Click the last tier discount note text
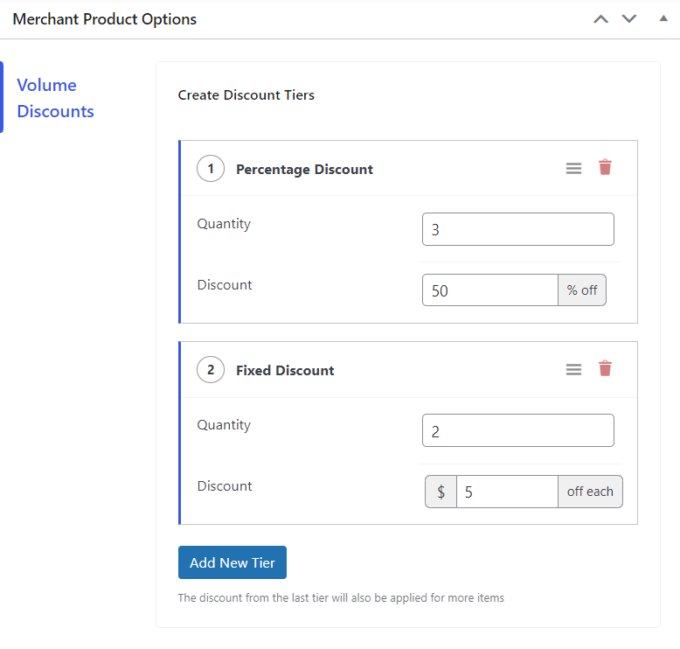680x649 pixels. click(x=341, y=598)
